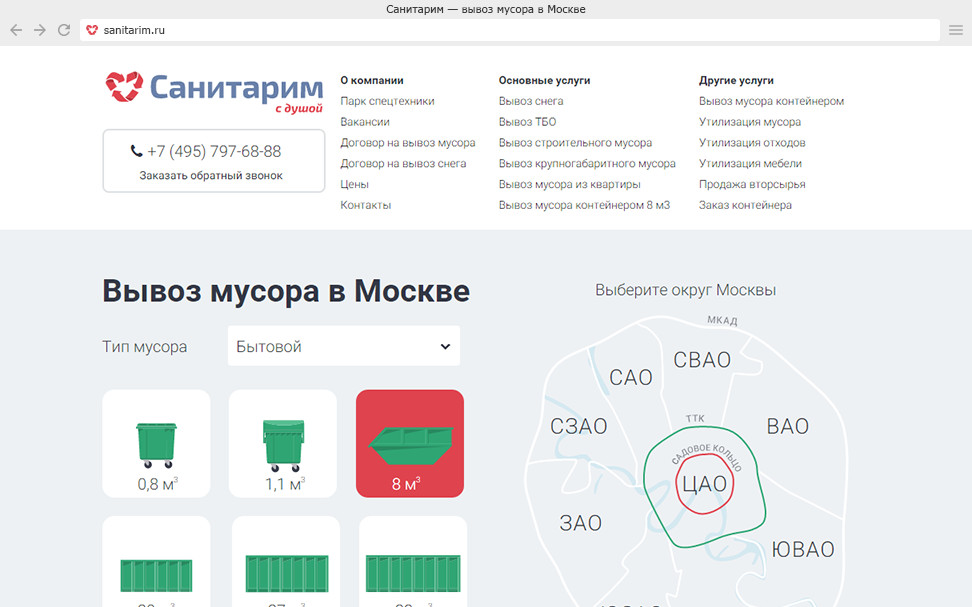
Task: Click the browser back arrow
Action: [x=15, y=30]
